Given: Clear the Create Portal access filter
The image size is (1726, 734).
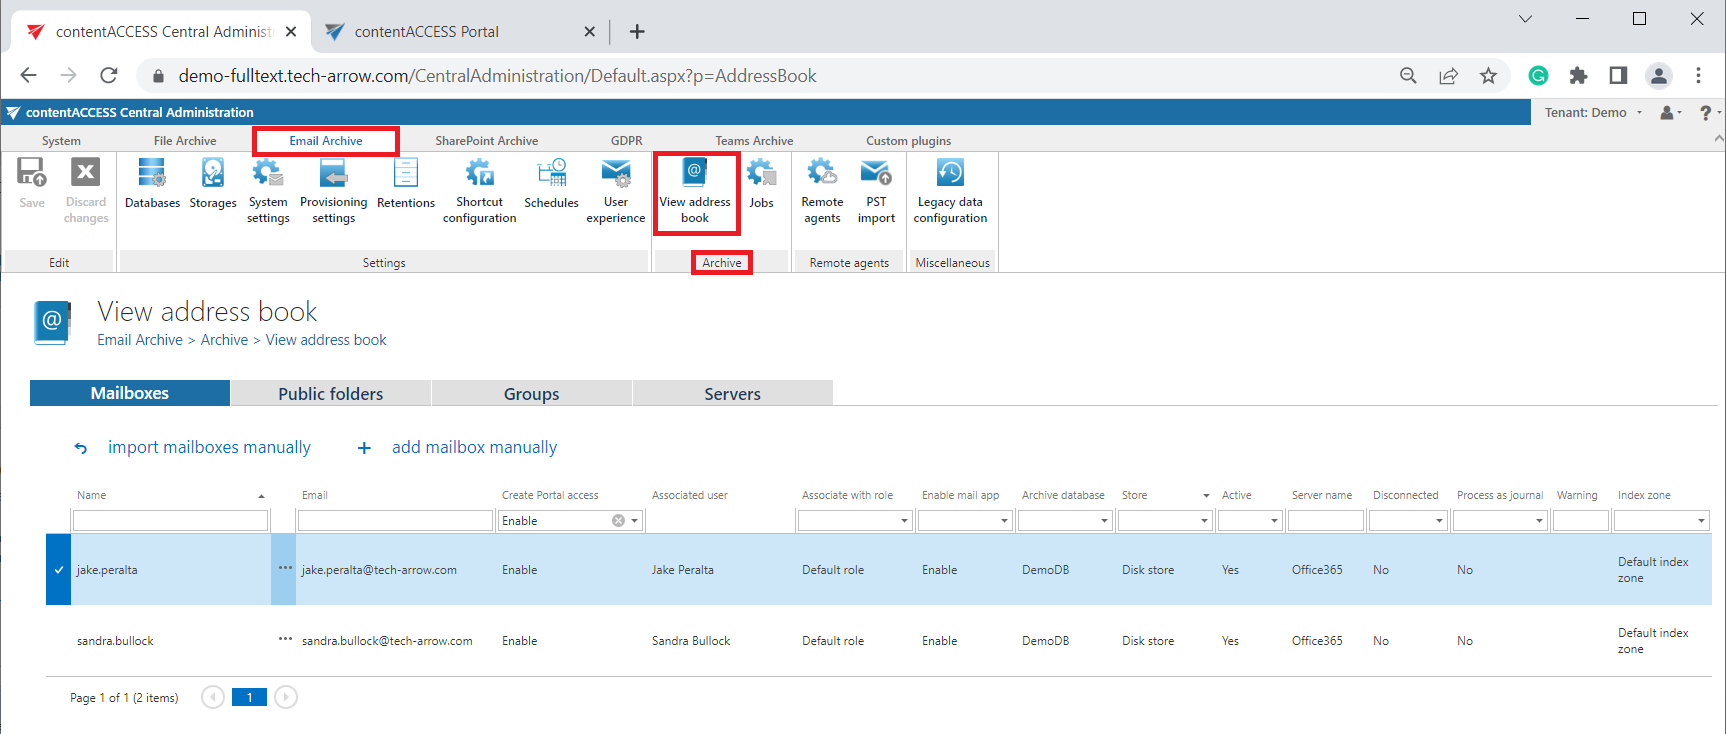Looking at the screenshot, I should click(x=618, y=521).
